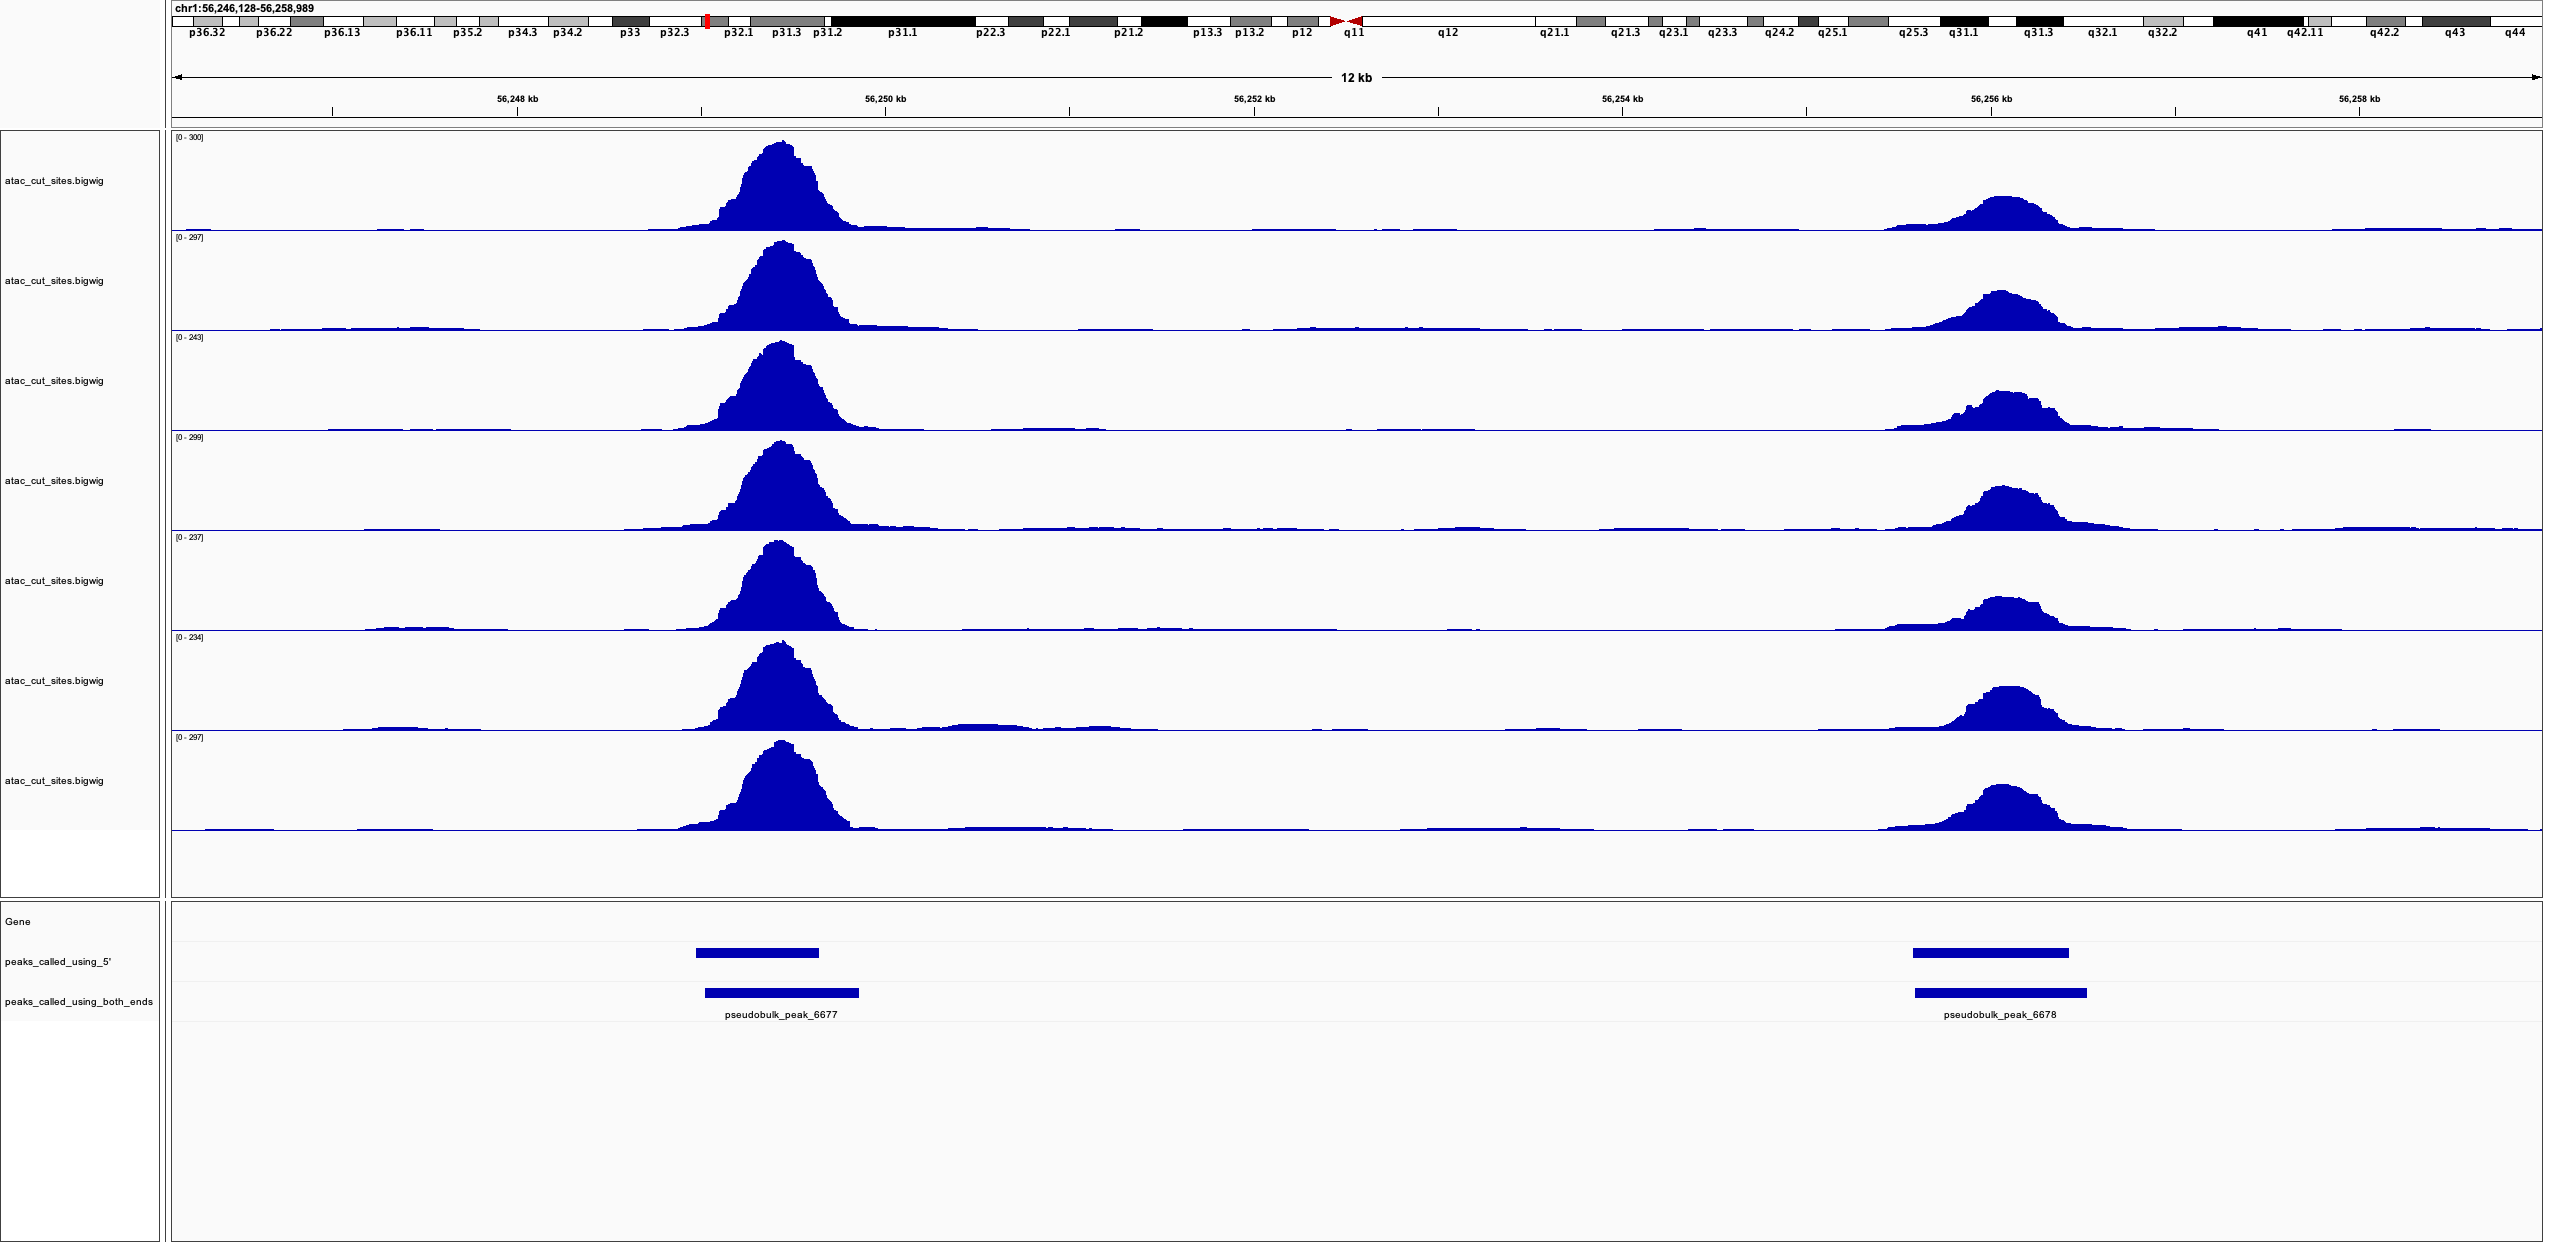
Task: Click the 56,252 kb tick on the ruler
Action: pos(1253,99)
